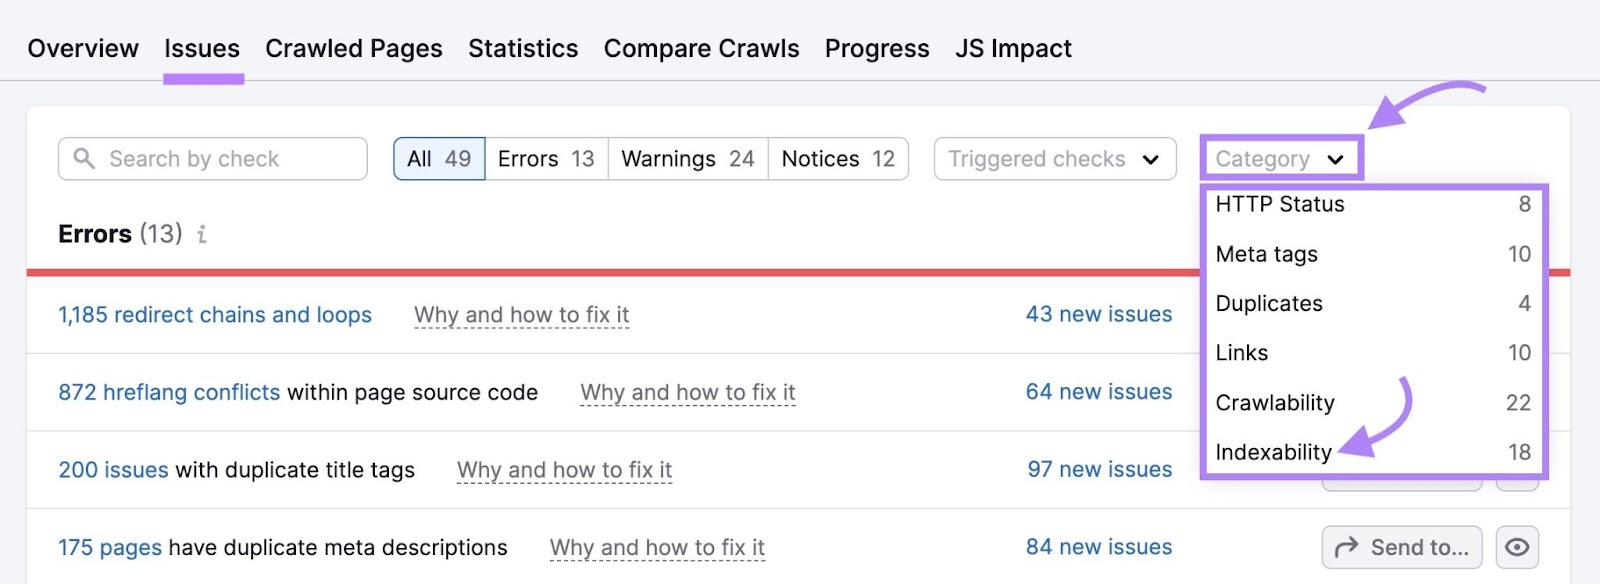Image resolution: width=1600 pixels, height=584 pixels.
Task: Select the Duplicates category option
Action: pyautogui.click(x=1268, y=303)
